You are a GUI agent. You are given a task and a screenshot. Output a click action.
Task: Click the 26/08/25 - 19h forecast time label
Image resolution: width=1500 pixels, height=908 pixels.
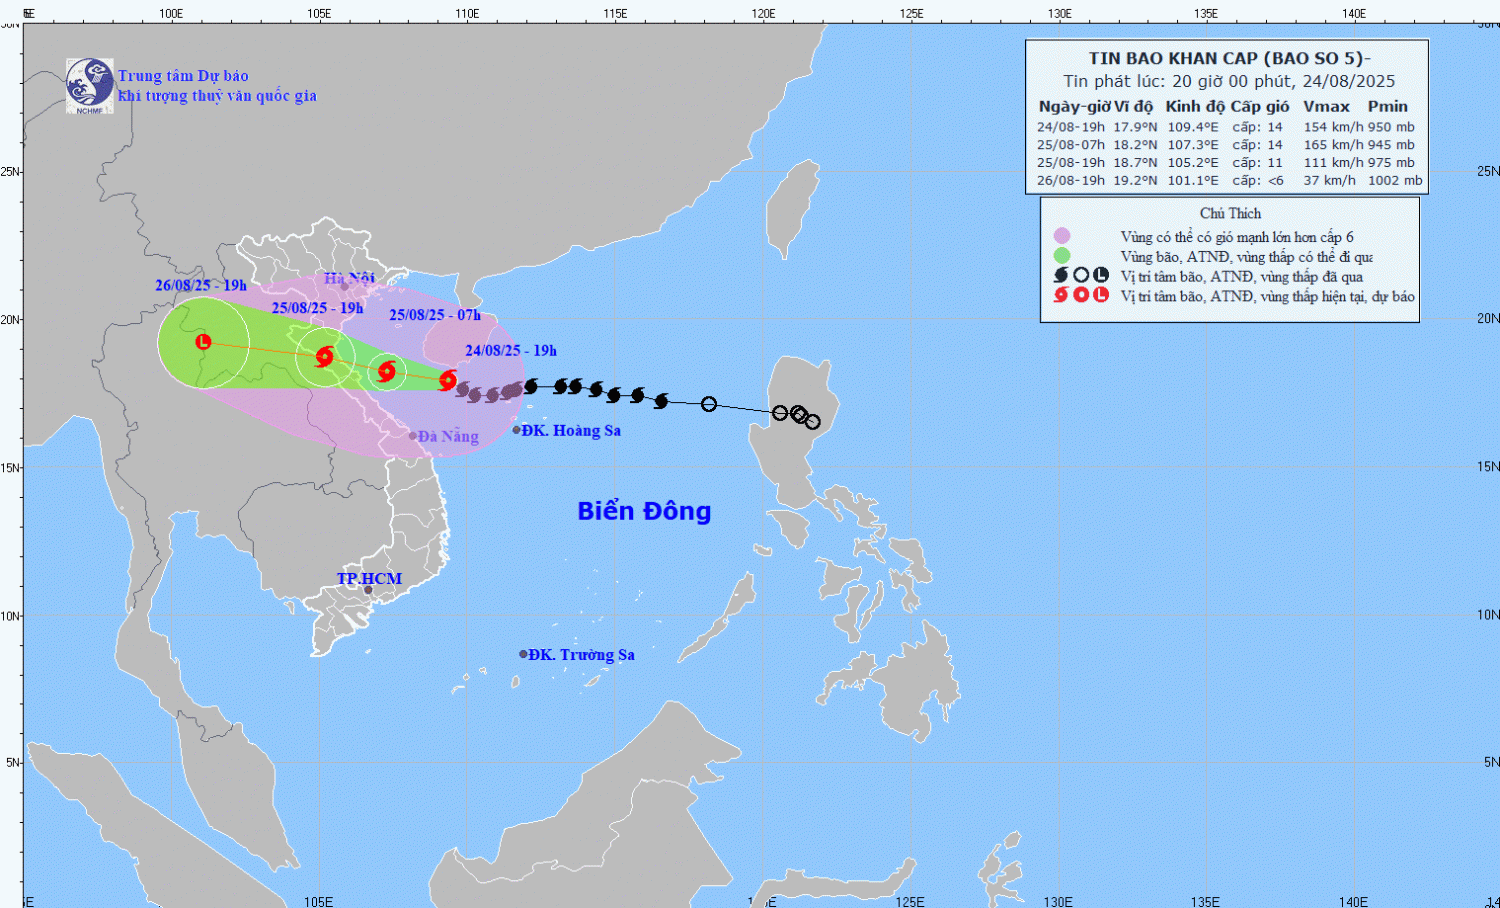click(x=200, y=286)
